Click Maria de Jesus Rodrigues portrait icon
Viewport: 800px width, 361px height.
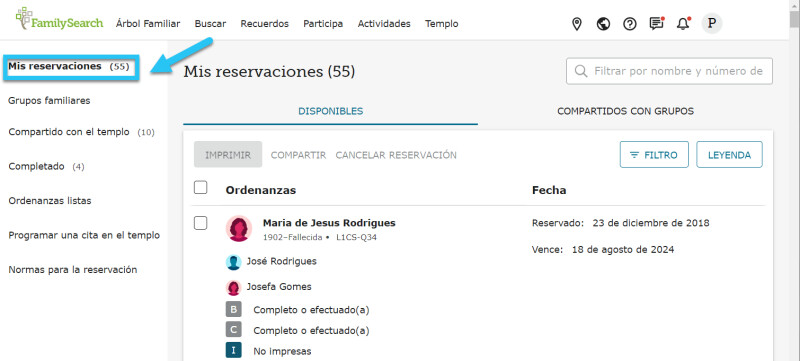click(x=239, y=228)
